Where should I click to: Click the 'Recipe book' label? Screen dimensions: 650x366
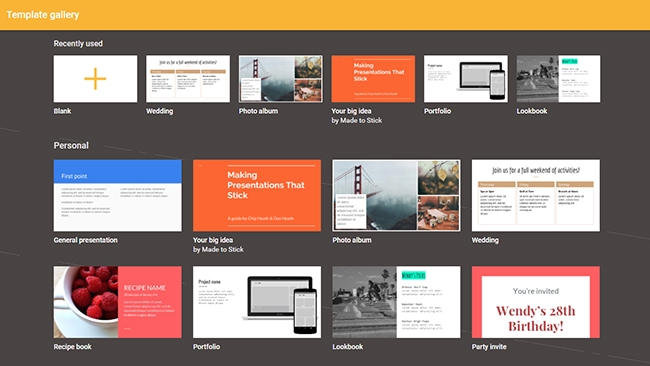point(73,347)
